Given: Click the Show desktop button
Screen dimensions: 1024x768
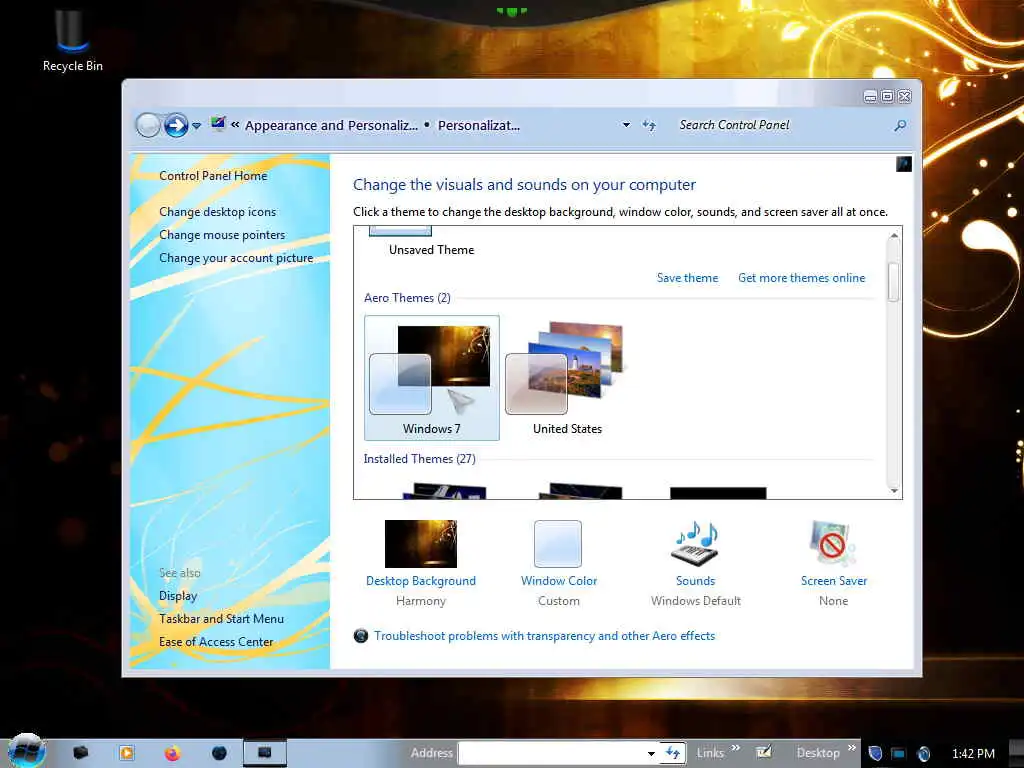Looking at the screenshot, I should [x=1016, y=754].
